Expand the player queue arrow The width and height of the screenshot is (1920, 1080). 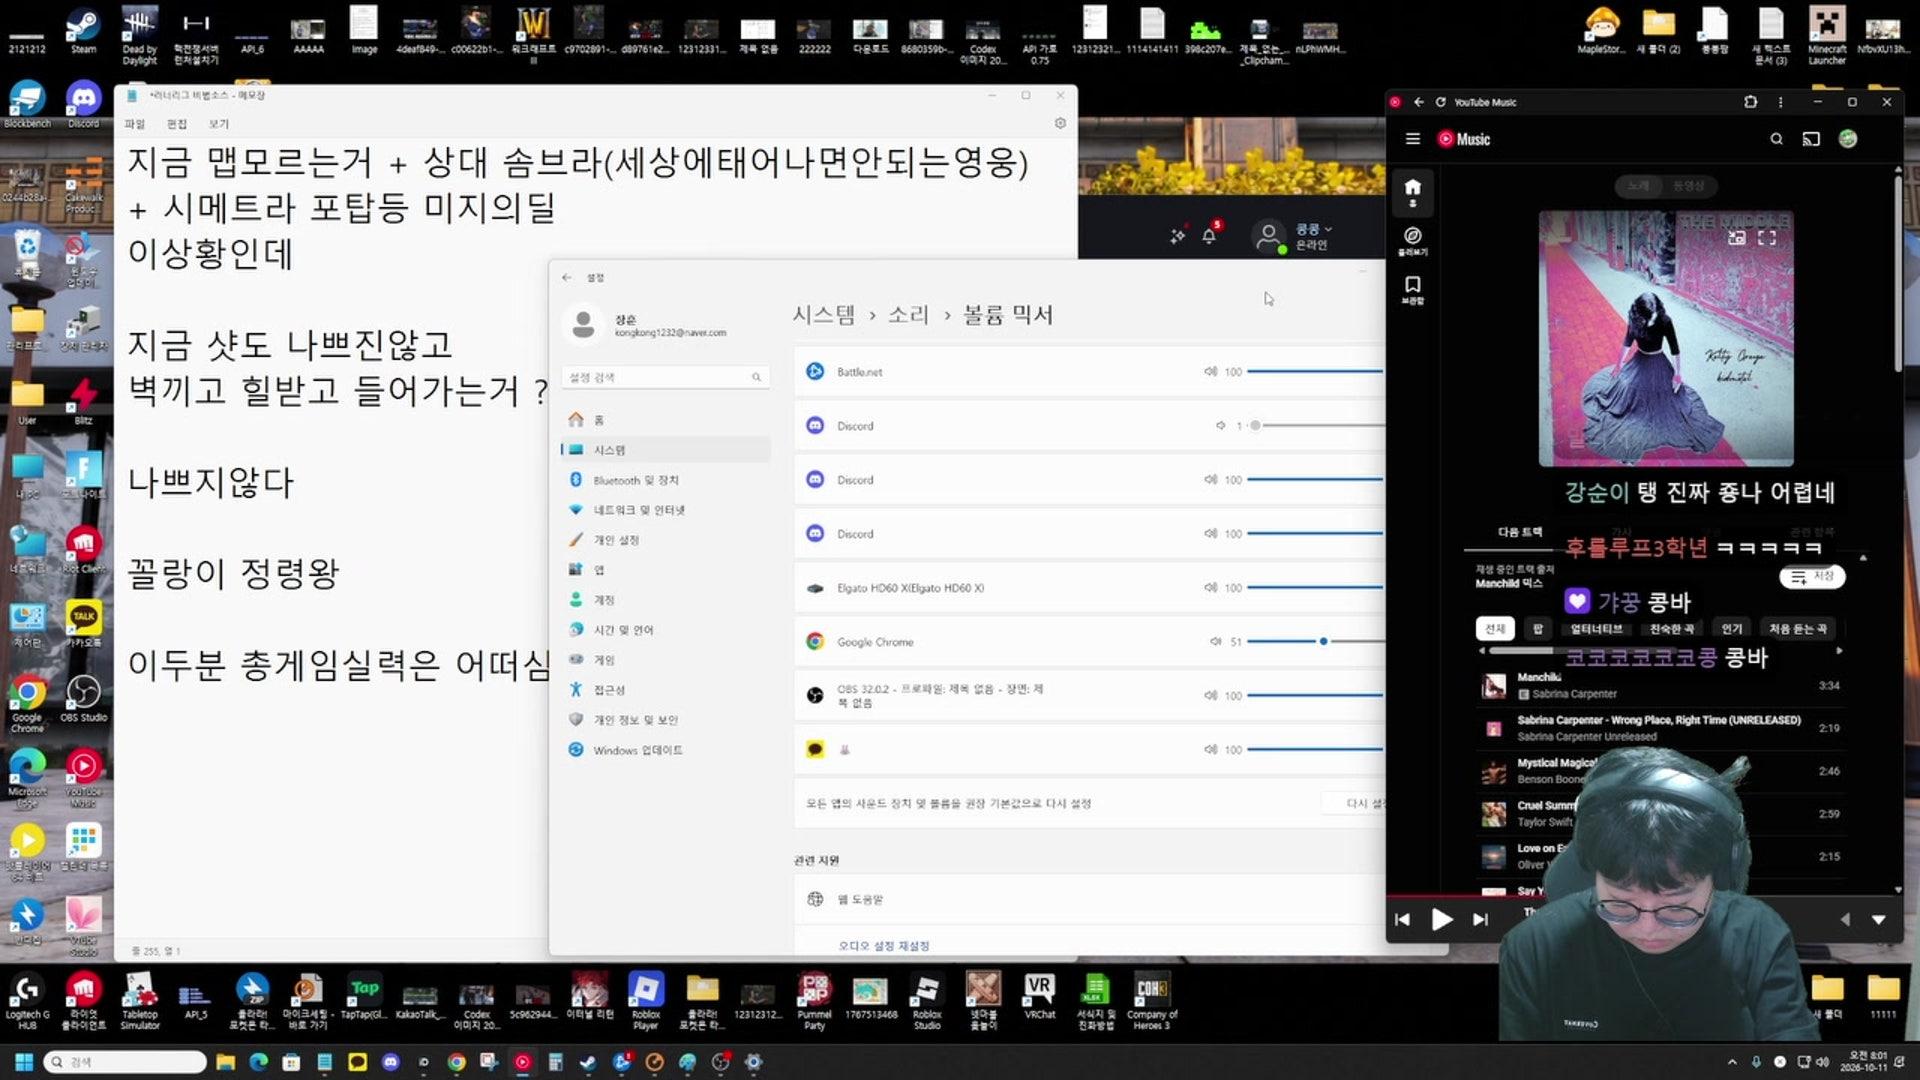click(1878, 919)
